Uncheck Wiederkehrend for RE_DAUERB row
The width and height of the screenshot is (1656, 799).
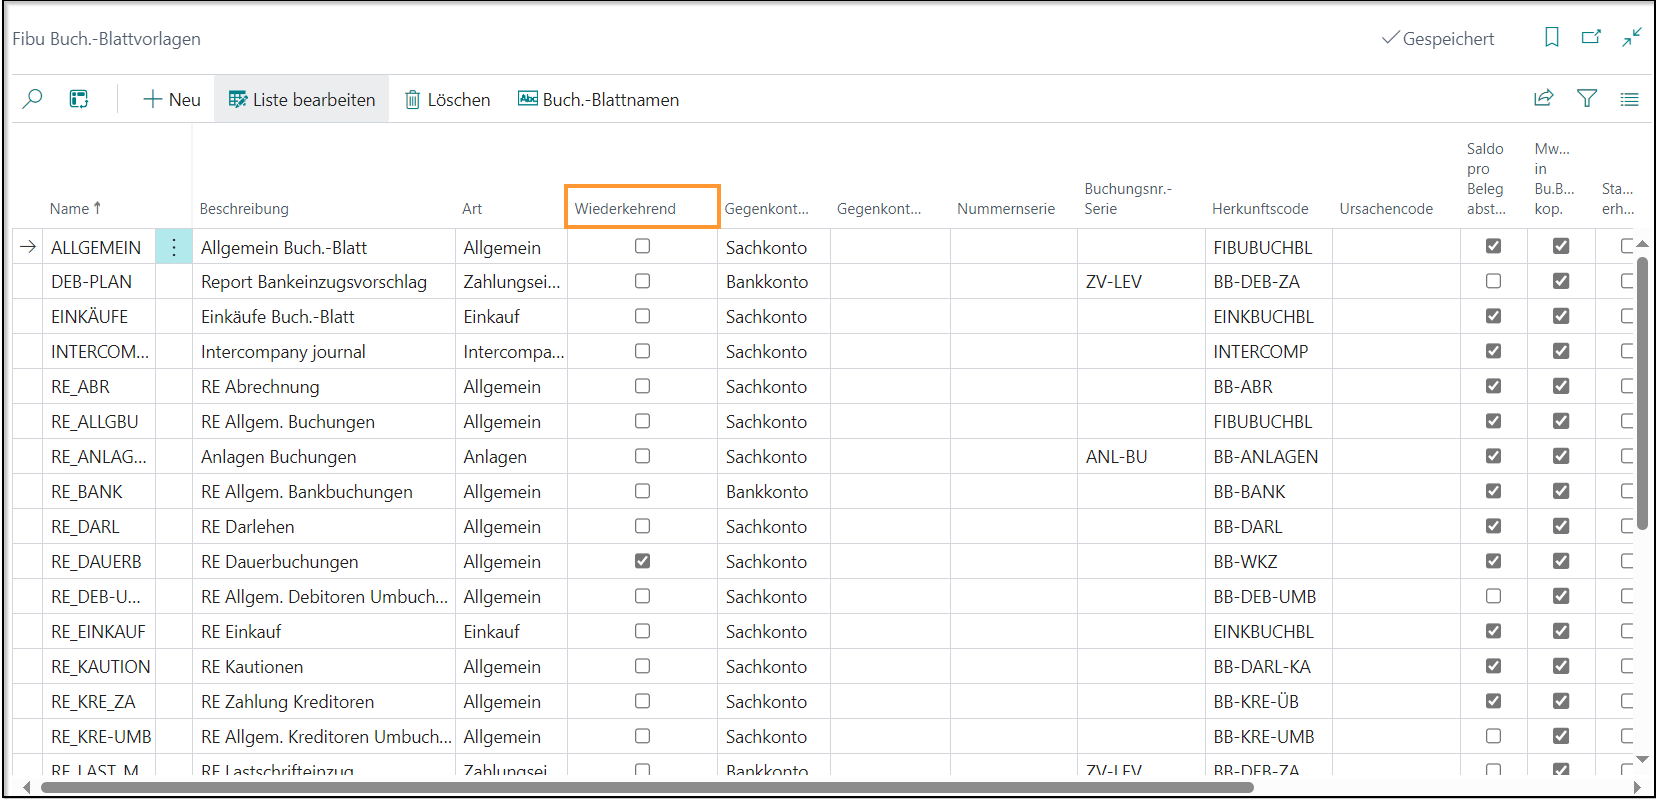[x=642, y=561]
